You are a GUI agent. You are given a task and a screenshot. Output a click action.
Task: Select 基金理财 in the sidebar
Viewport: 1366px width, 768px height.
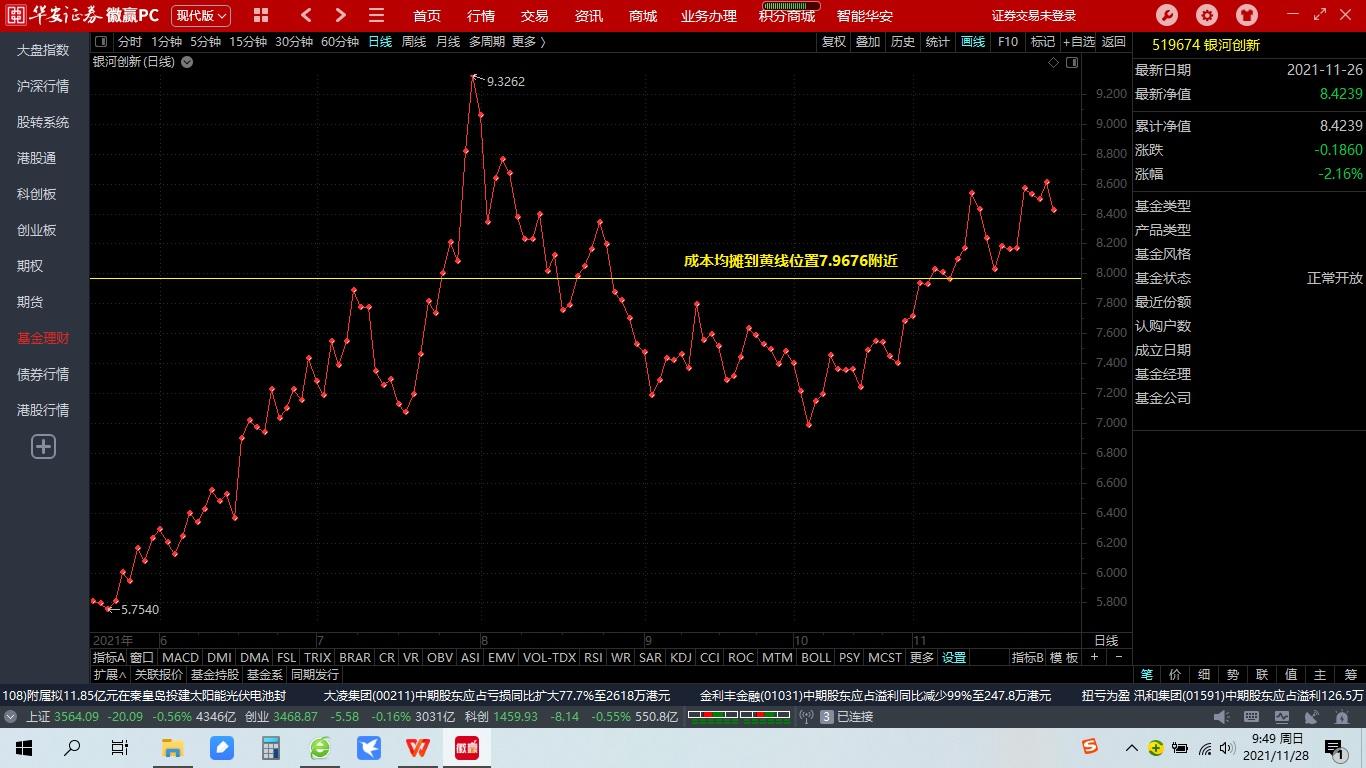coord(43,338)
